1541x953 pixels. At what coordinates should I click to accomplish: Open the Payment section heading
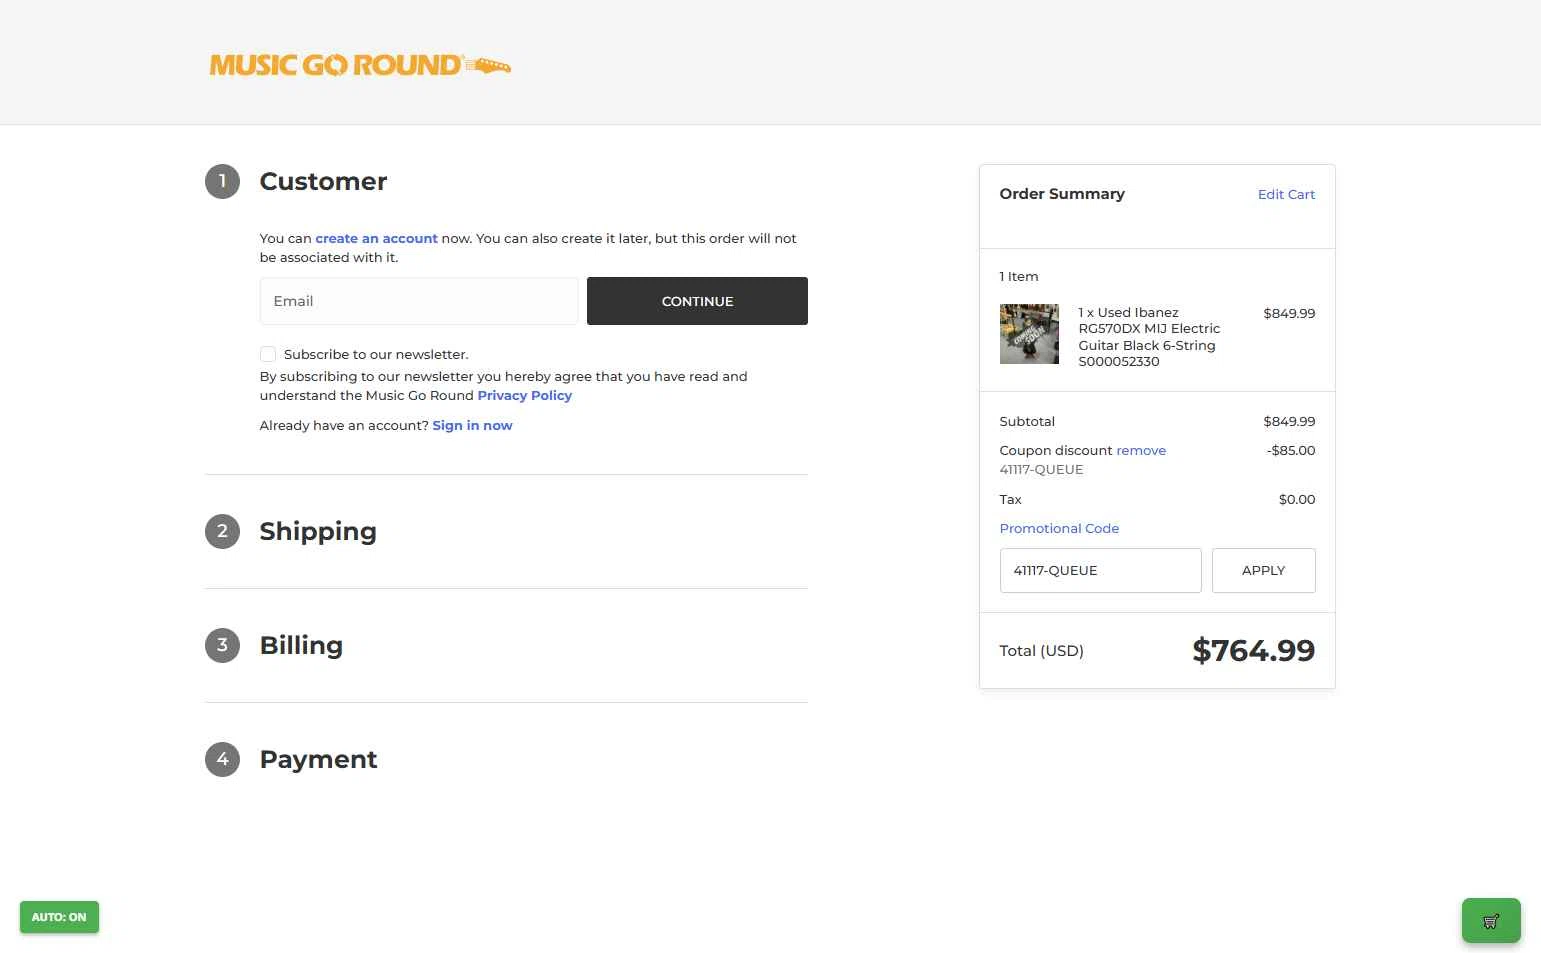[x=318, y=759]
